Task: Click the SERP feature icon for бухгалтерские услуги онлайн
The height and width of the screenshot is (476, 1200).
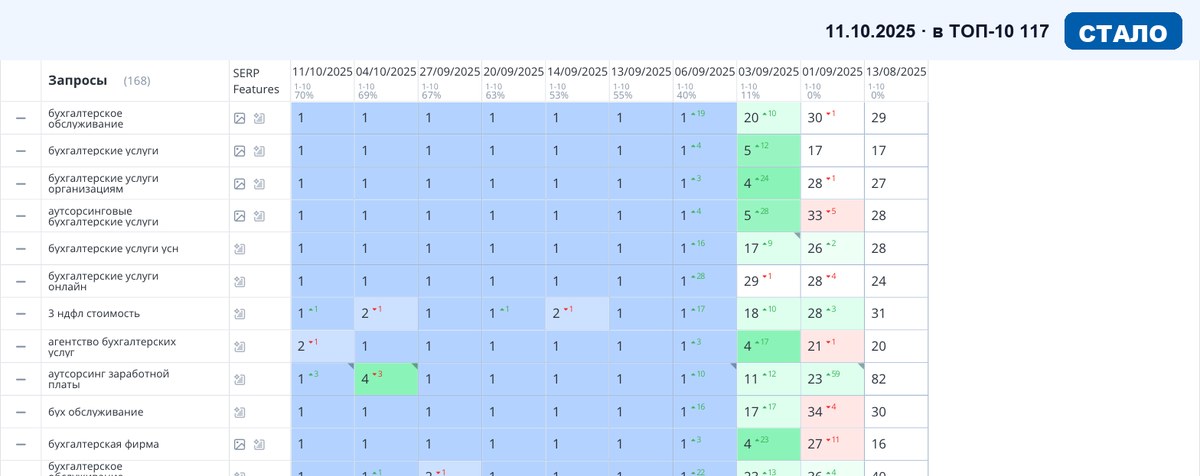Action: (x=239, y=281)
